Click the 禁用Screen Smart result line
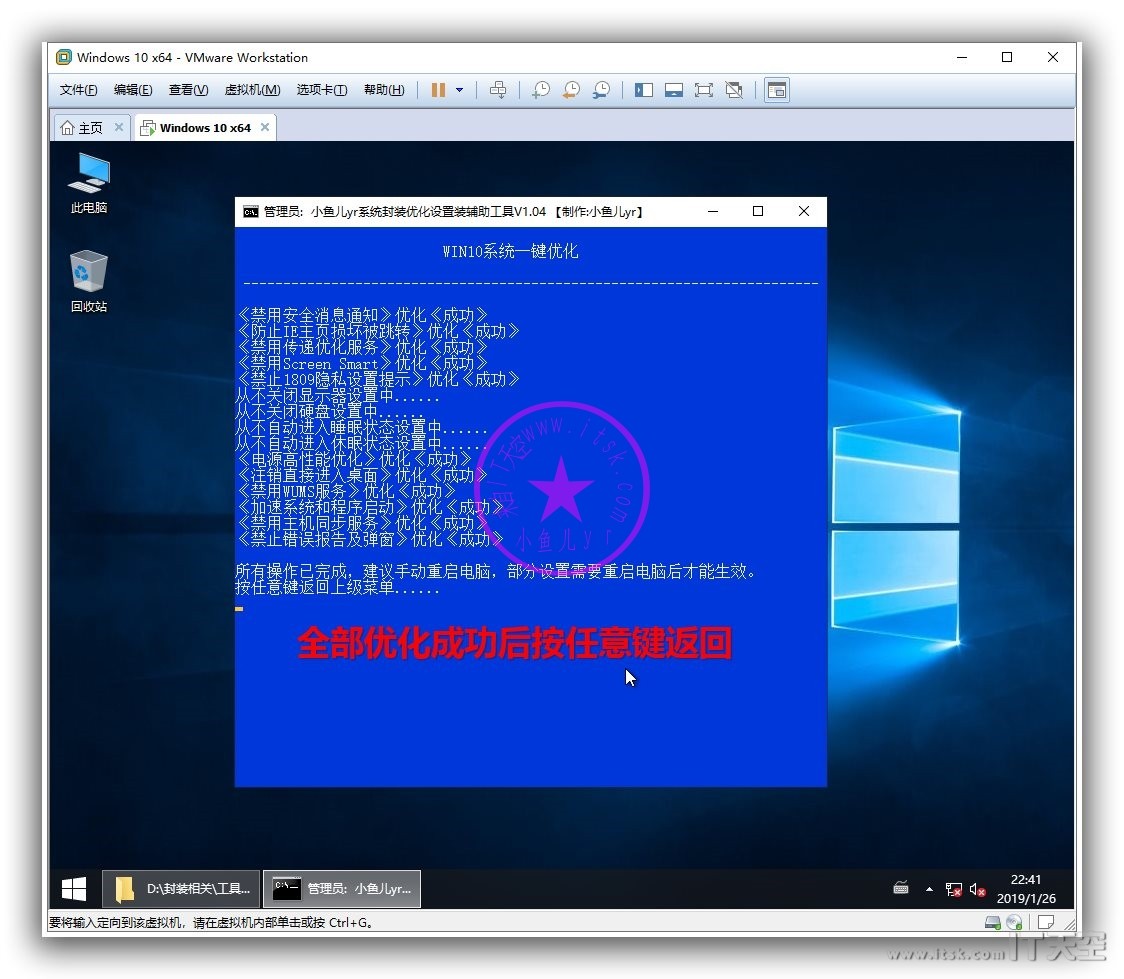The width and height of the screenshot is (1124, 979). (x=363, y=363)
